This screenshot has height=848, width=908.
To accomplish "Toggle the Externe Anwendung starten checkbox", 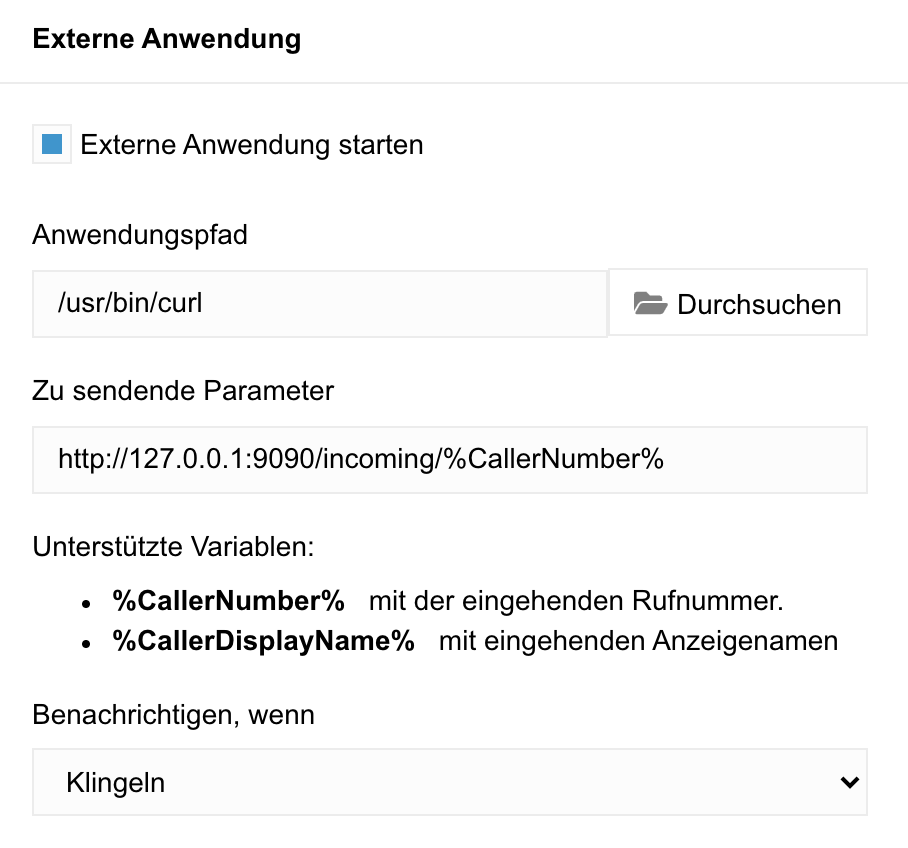I will pyautogui.click(x=52, y=144).
